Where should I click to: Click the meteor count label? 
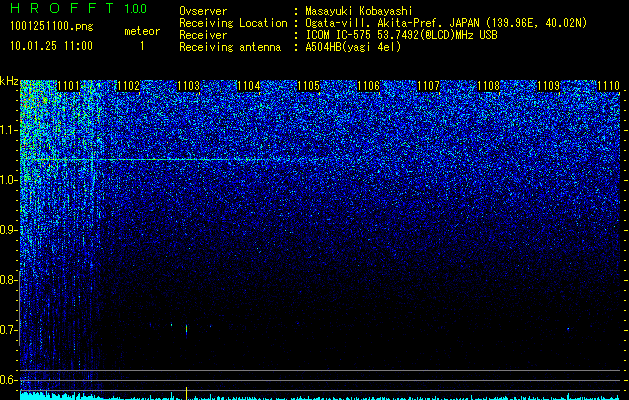click(142, 31)
